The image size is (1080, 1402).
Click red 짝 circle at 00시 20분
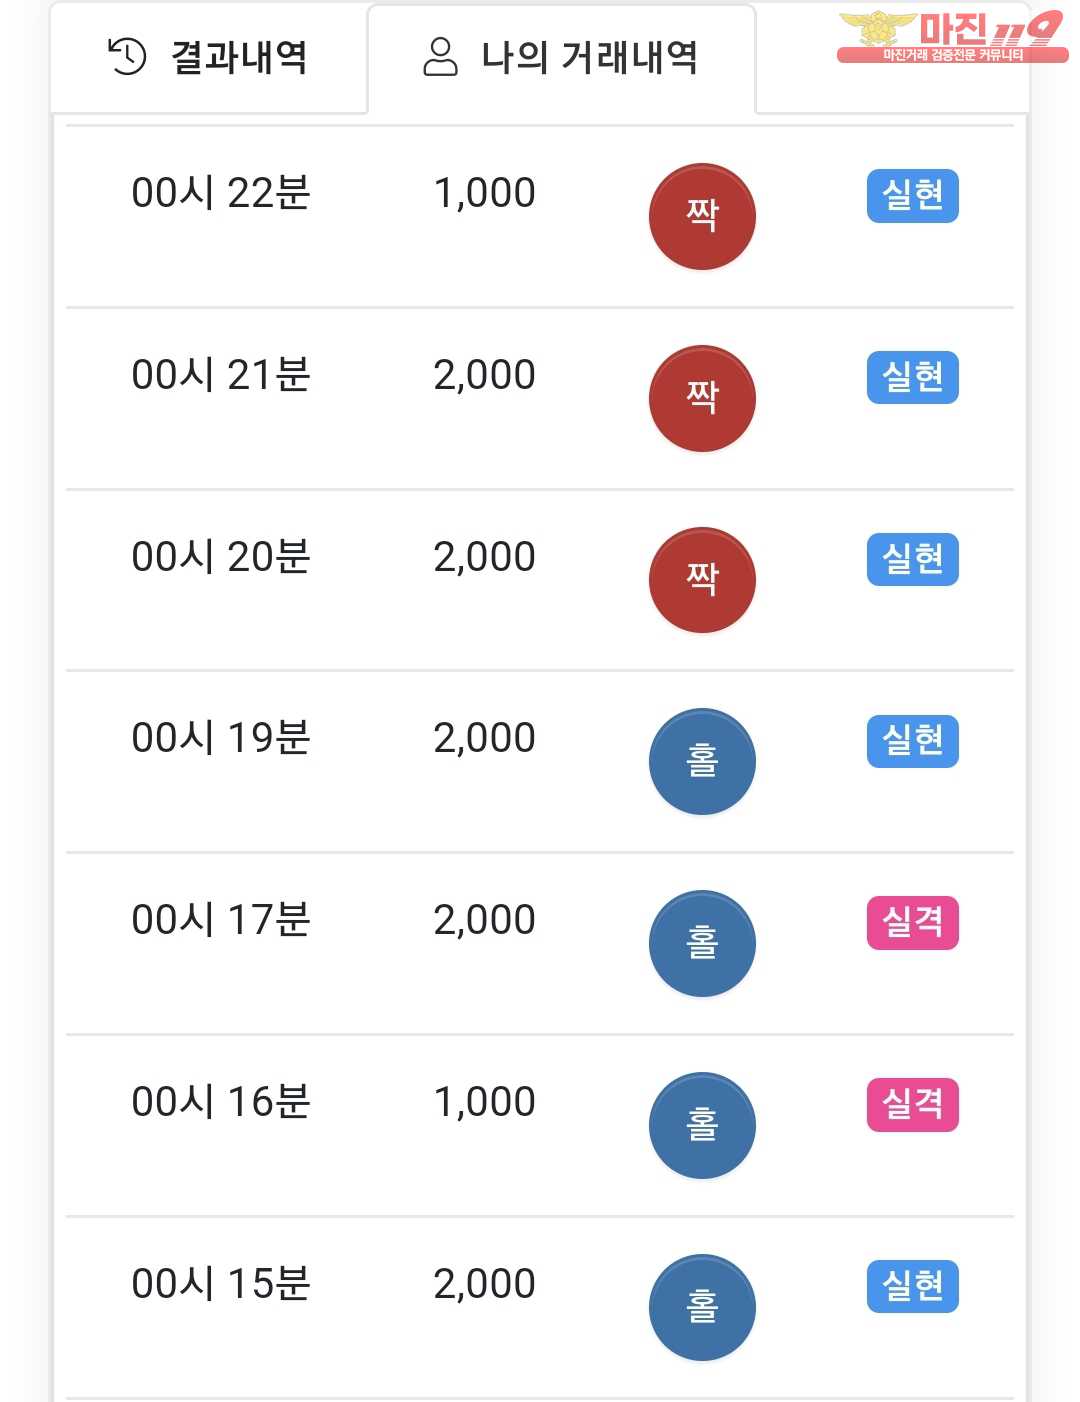point(702,580)
